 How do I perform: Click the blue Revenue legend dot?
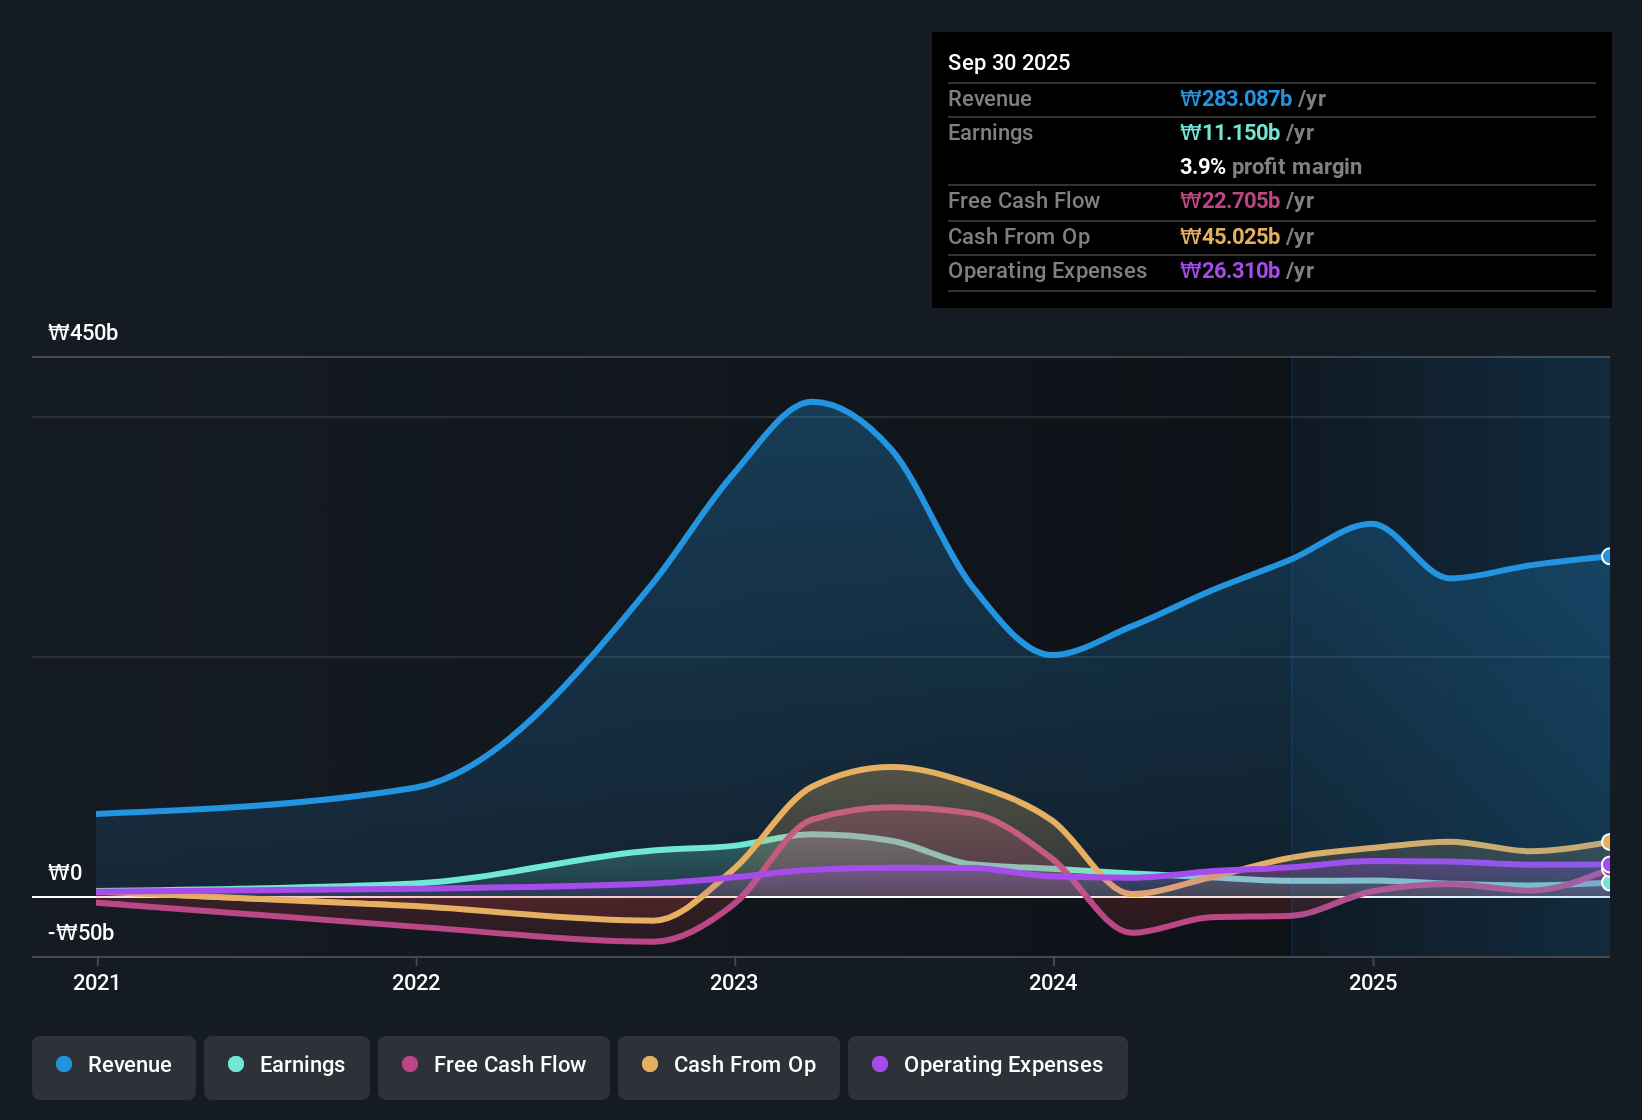point(64,1064)
